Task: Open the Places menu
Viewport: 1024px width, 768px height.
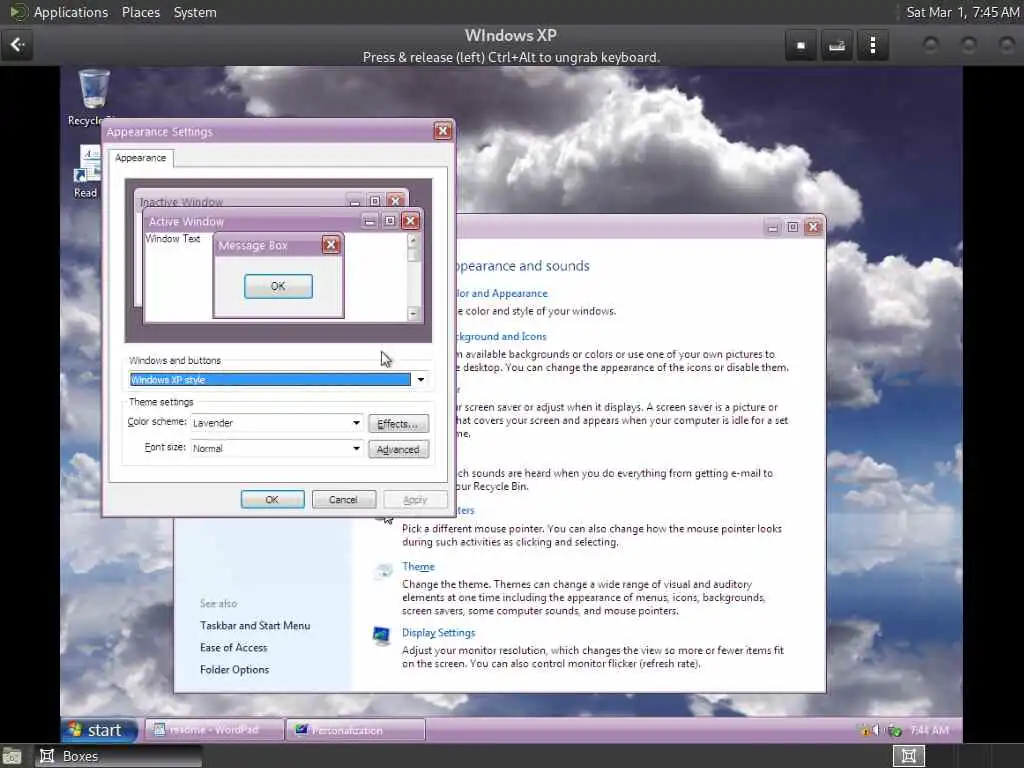Action: [x=140, y=12]
